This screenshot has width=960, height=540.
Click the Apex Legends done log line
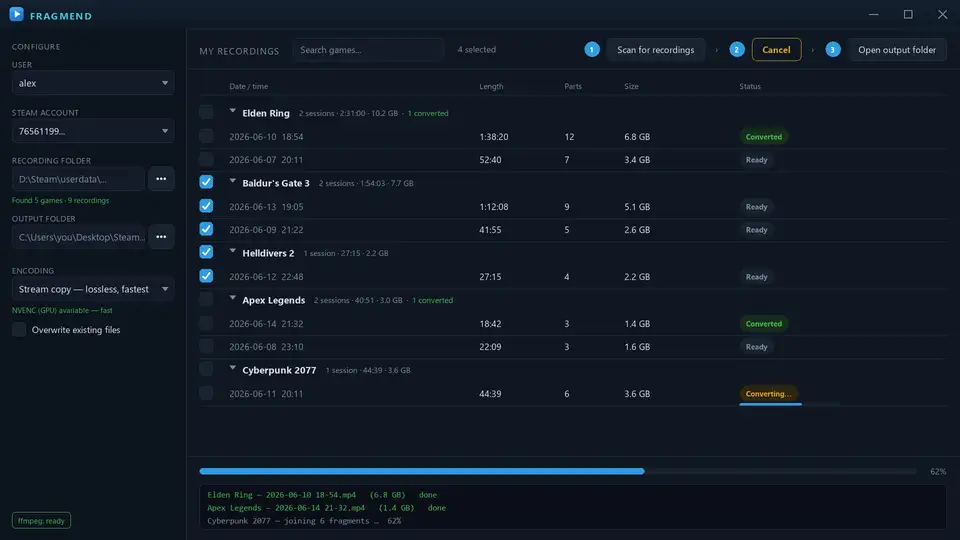tap(326, 508)
